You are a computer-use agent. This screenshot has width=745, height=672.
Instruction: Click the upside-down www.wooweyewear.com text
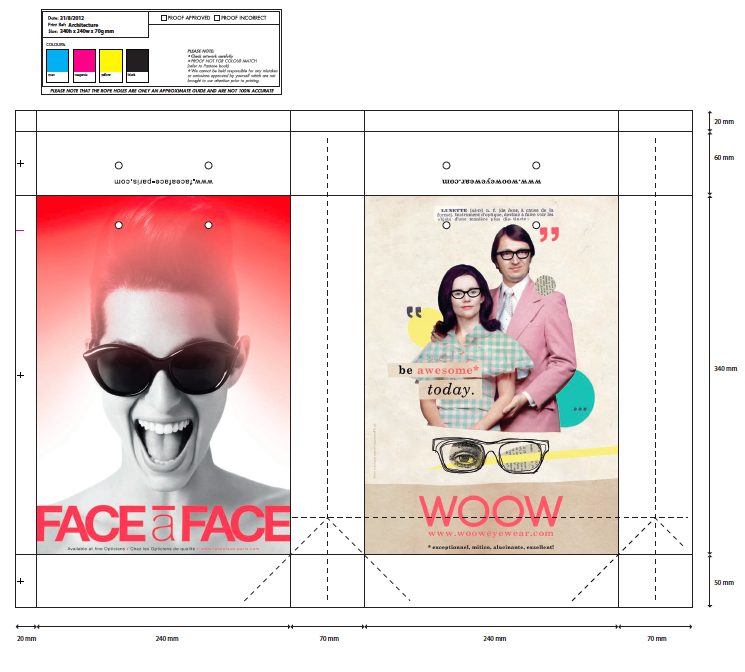point(490,181)
